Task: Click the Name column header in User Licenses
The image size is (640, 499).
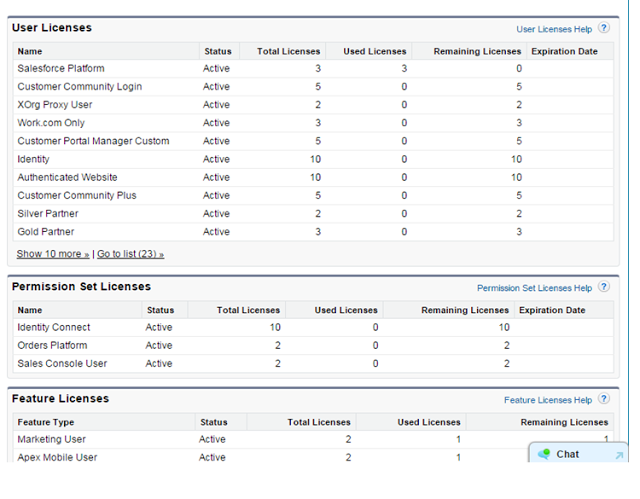Action: click(30, 51)
